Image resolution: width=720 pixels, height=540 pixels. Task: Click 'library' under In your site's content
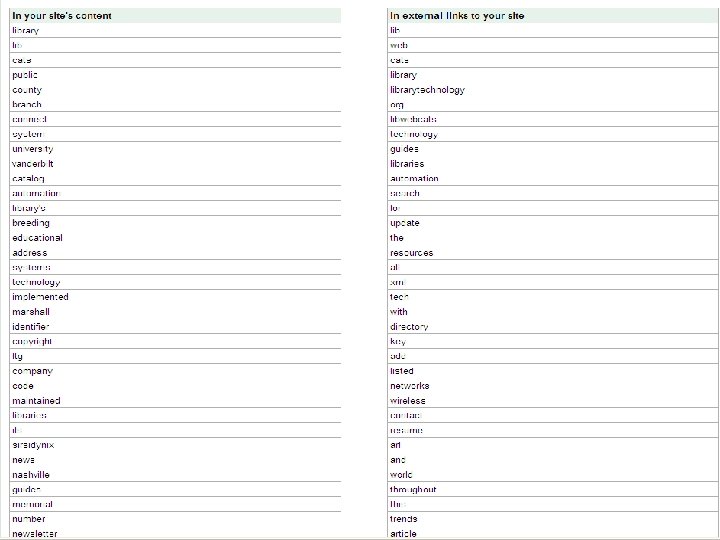click(26, 31)
